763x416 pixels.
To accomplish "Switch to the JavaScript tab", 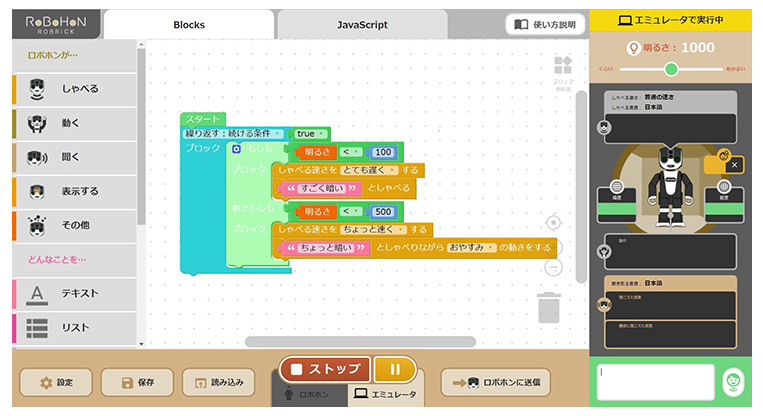I will (x=363, y=25).
